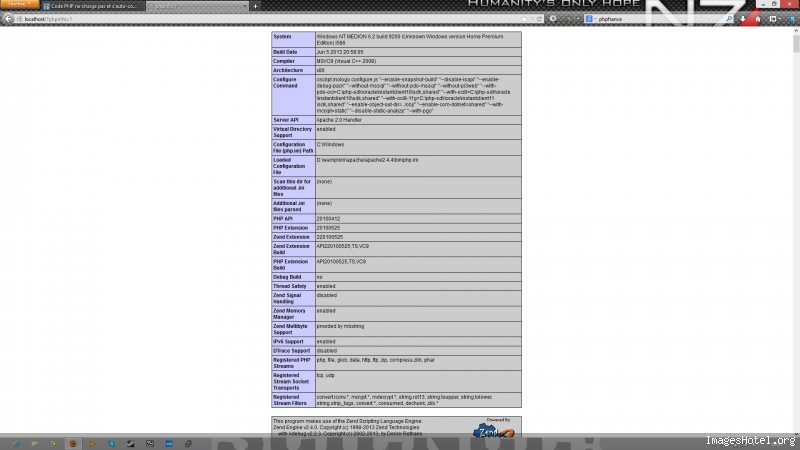The height and width of the screenshot is (450, 800).
Task: Click the Google search engine icon in search box
Action: (589, 19)
